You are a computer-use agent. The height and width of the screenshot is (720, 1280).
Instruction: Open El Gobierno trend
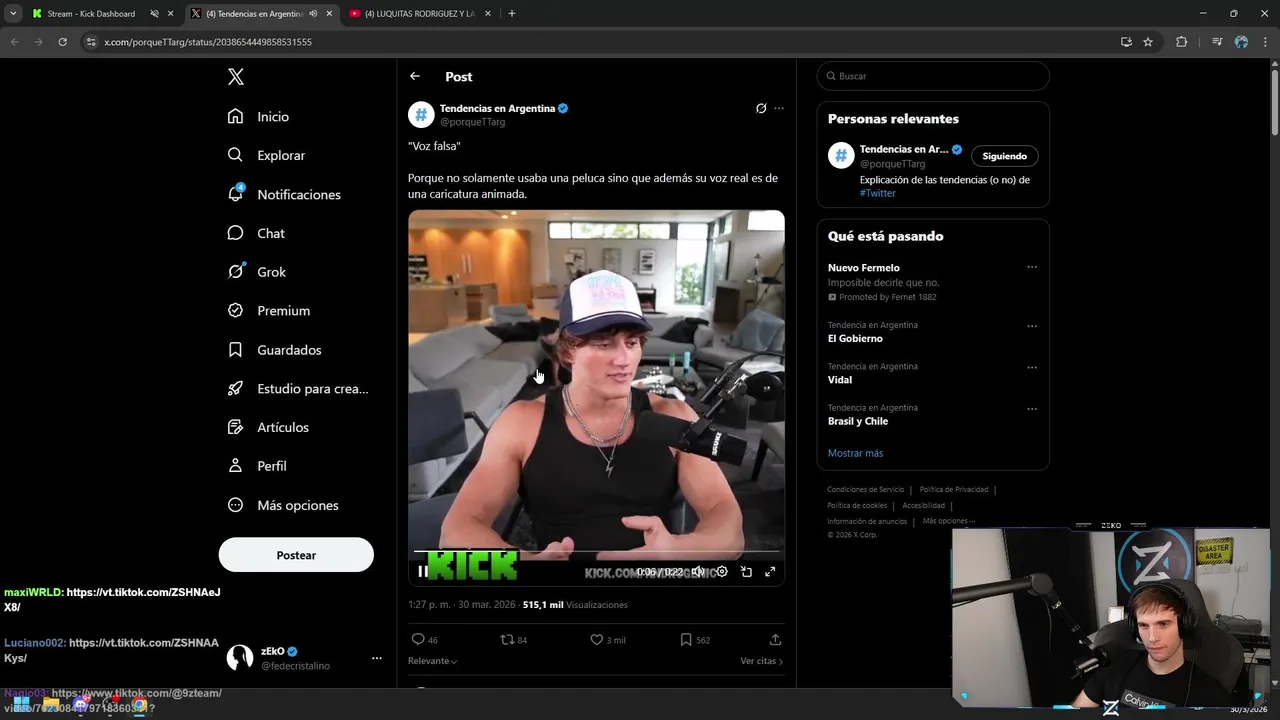[x=855, y=339]
